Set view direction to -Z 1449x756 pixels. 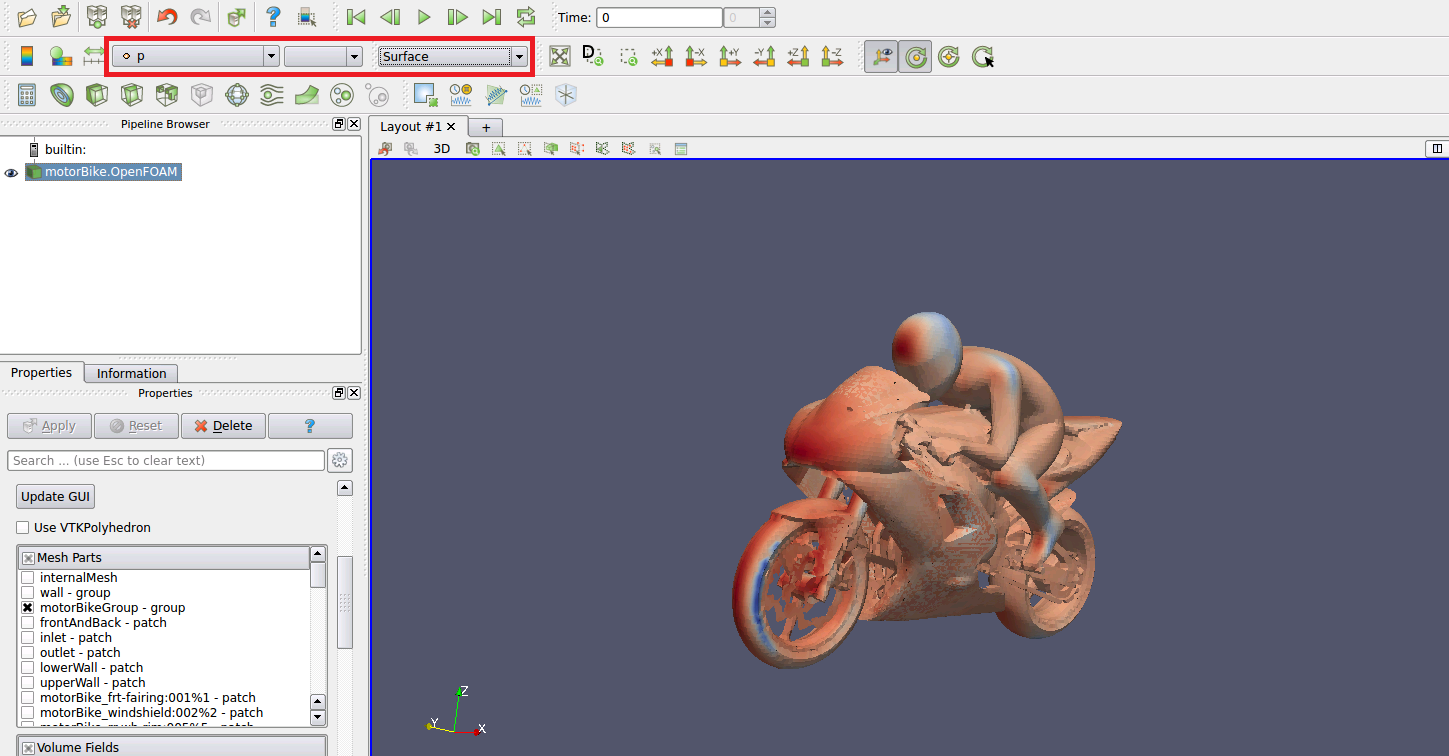pos(832,57)
